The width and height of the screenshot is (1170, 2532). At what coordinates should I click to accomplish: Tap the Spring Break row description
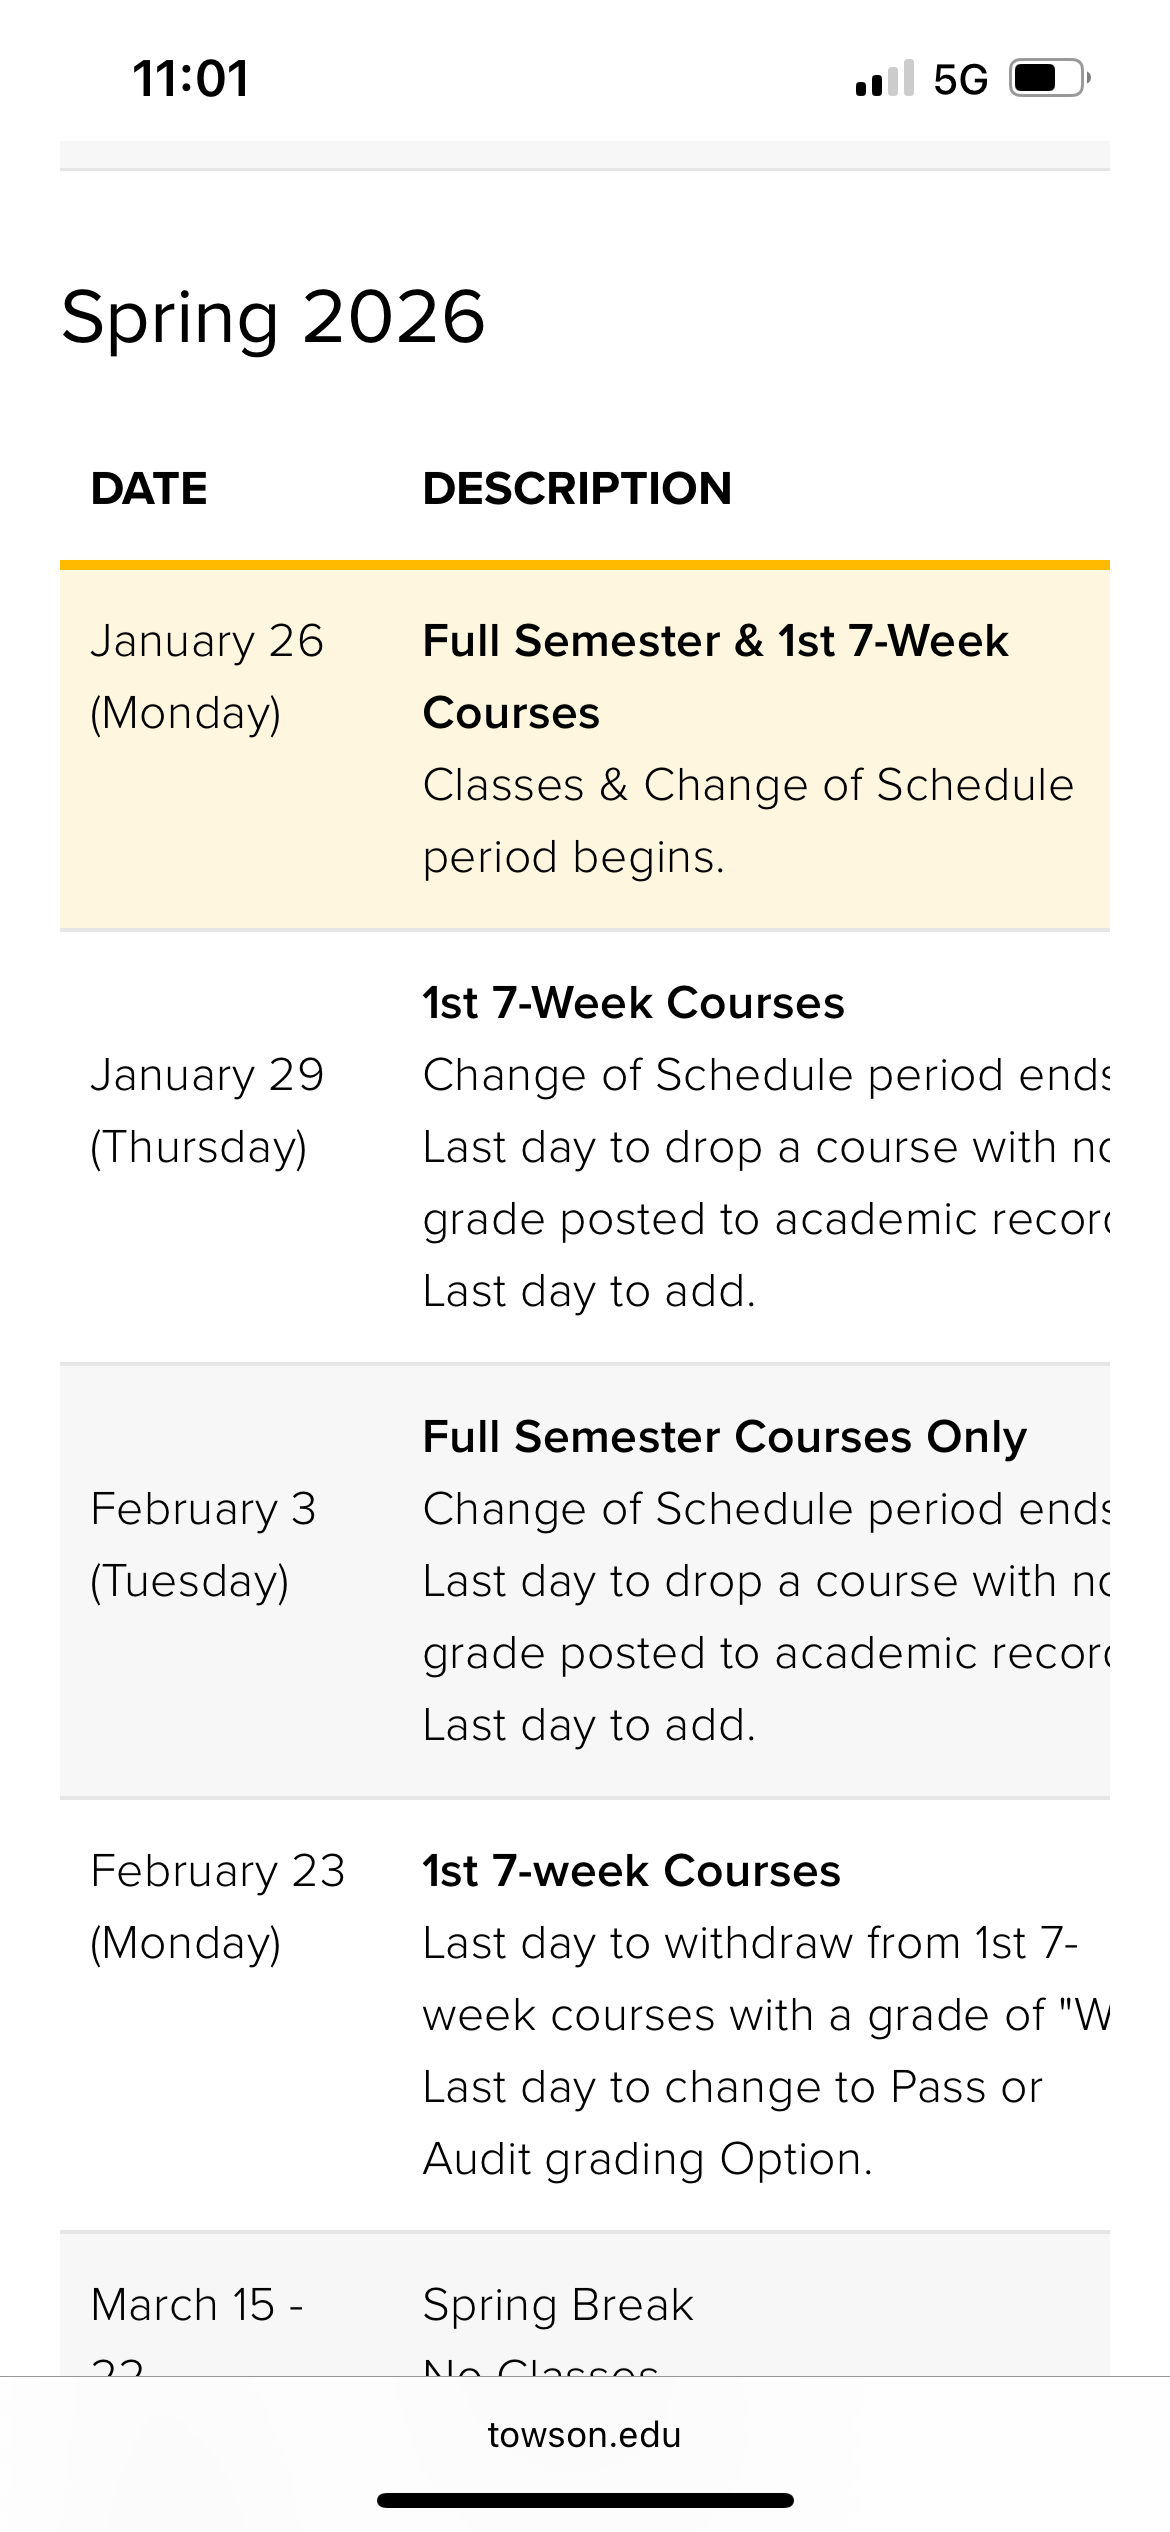click(x=558, y=2306)
